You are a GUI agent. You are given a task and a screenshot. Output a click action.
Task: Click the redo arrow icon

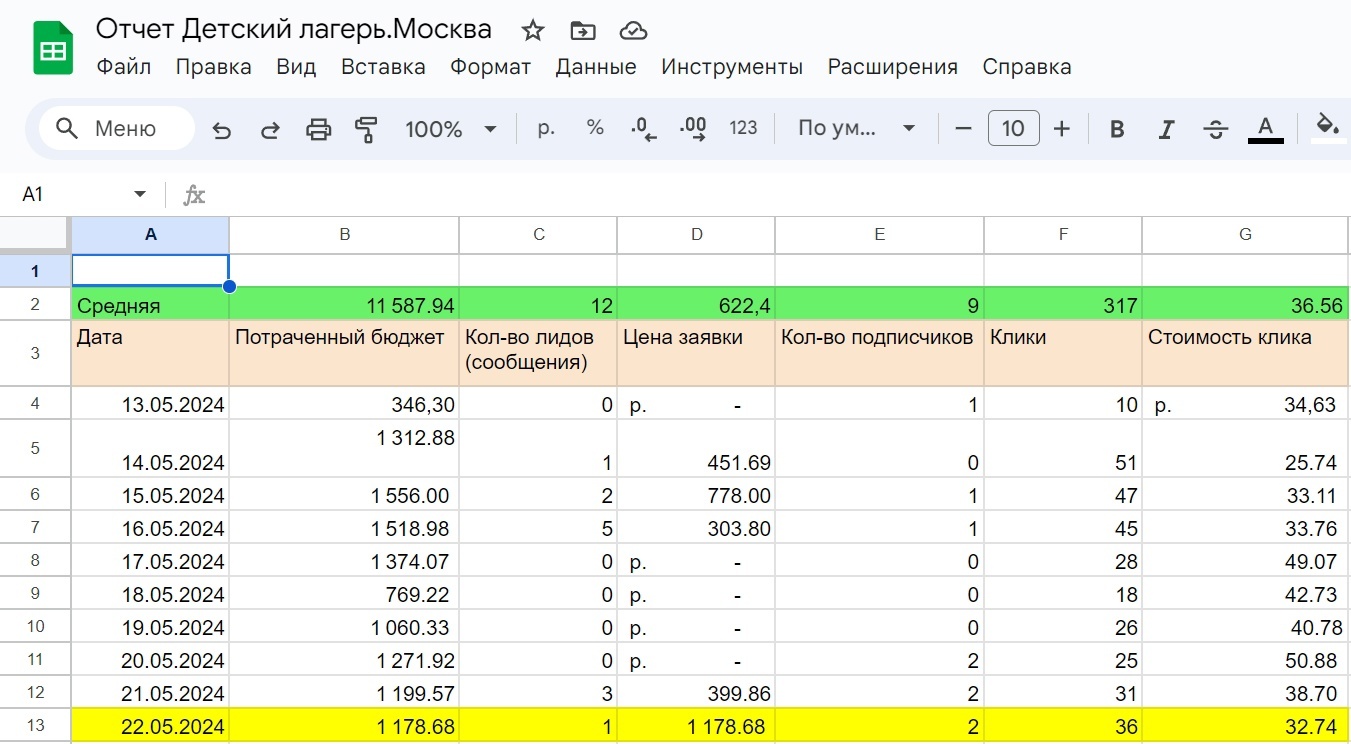coord(270,129)
